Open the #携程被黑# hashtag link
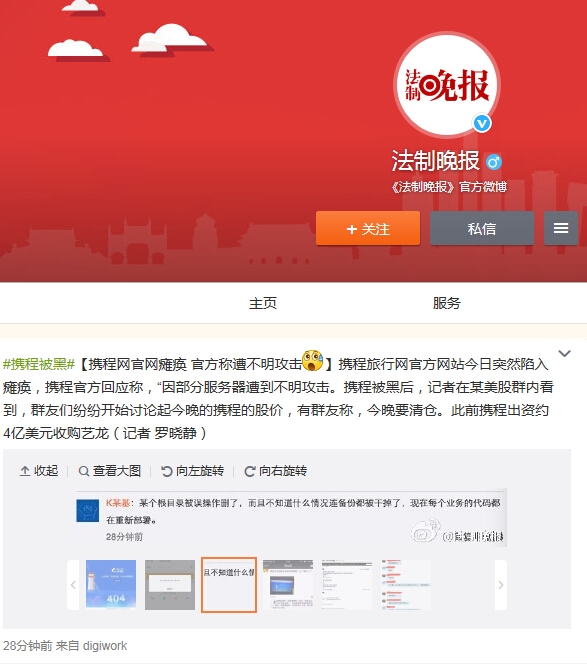The image size is (587, 667). coord(39,364)
